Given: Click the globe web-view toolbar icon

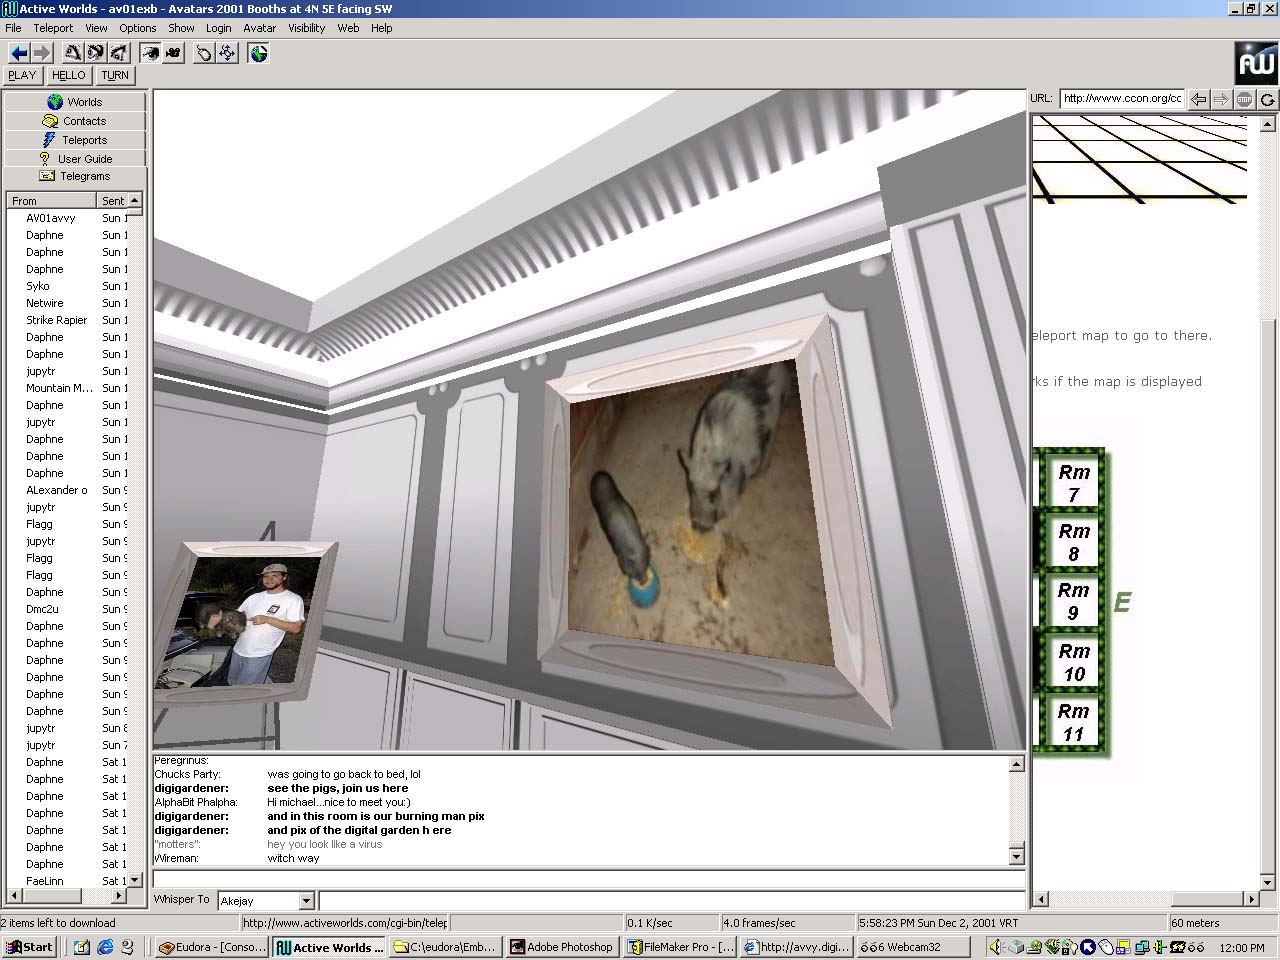Looking at the screenshot, I should (258, 53).
